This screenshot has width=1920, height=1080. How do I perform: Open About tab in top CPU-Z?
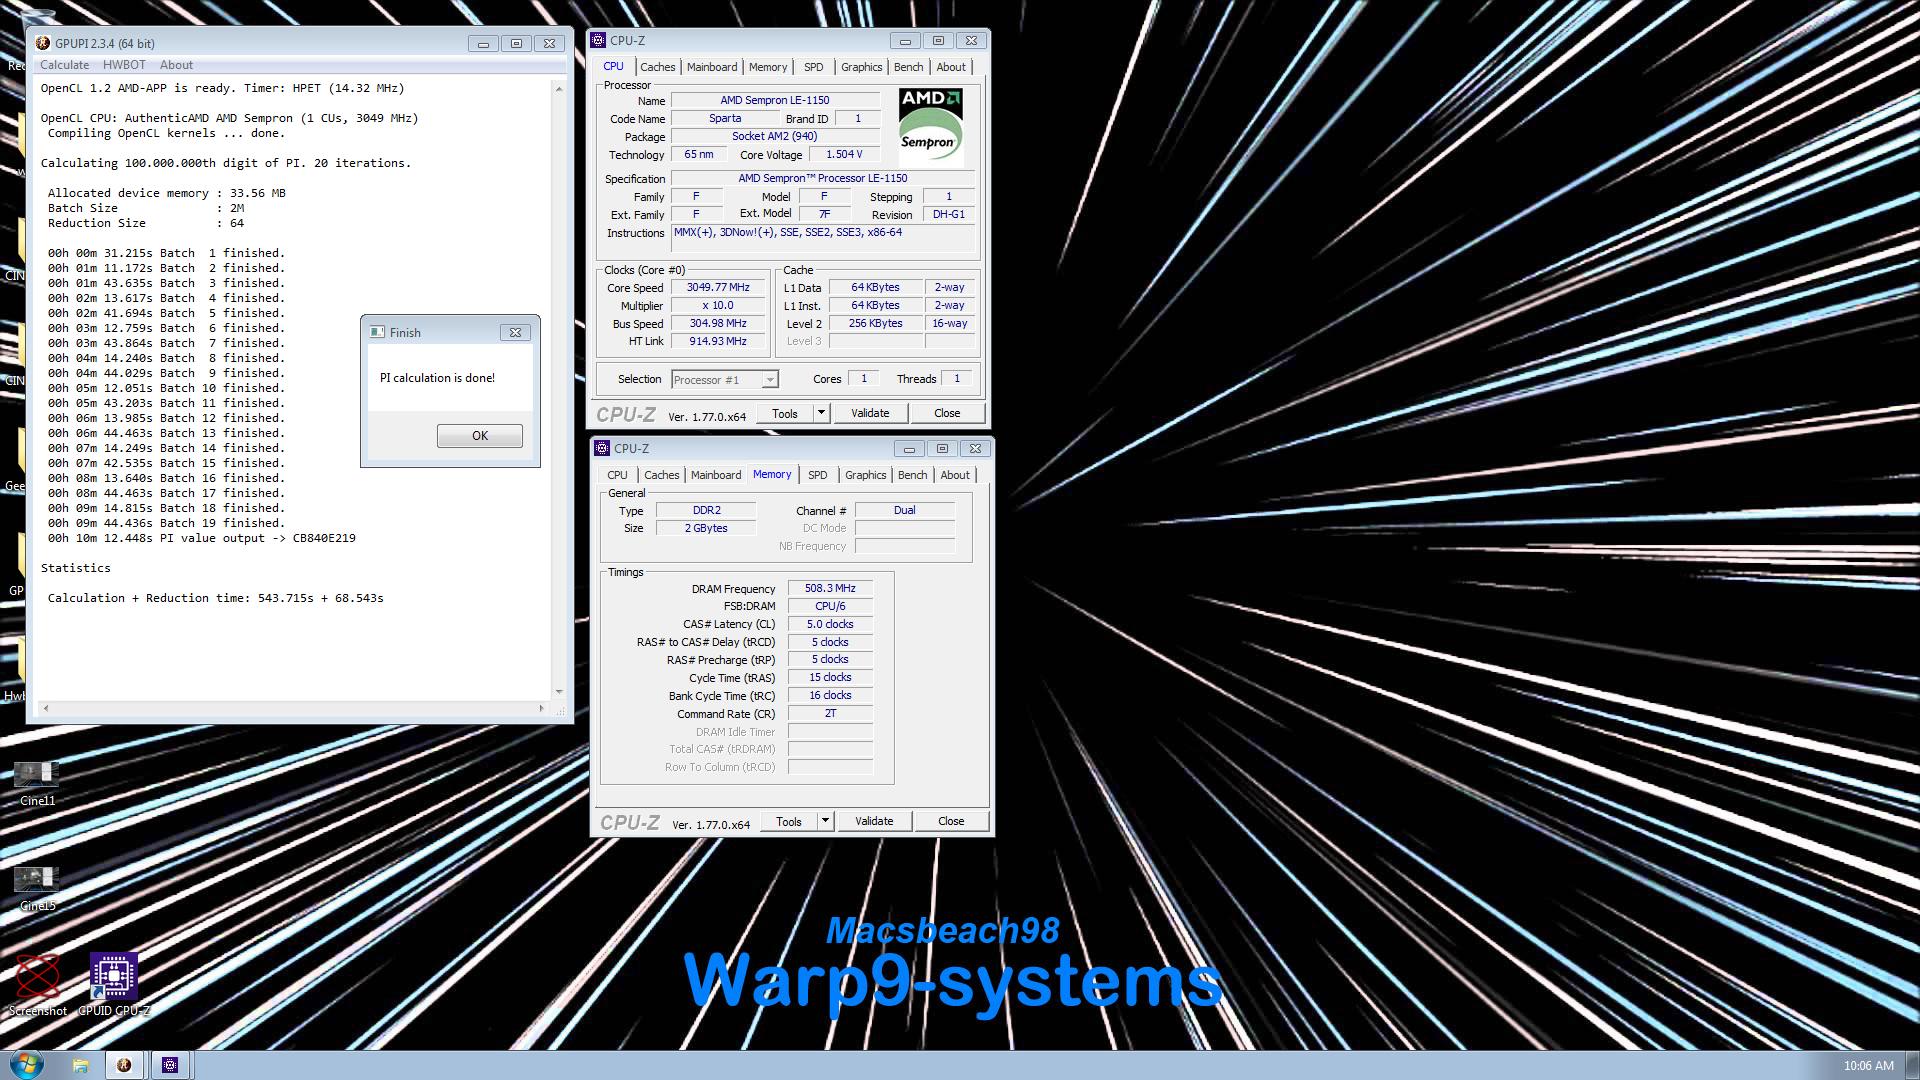click(951, 67)
